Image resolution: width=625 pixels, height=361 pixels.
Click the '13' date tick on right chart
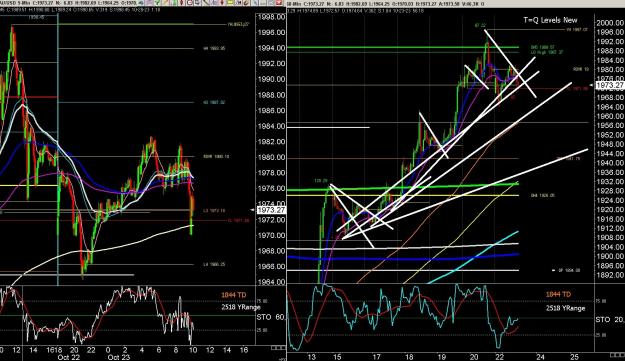click(x=311, y=357)
